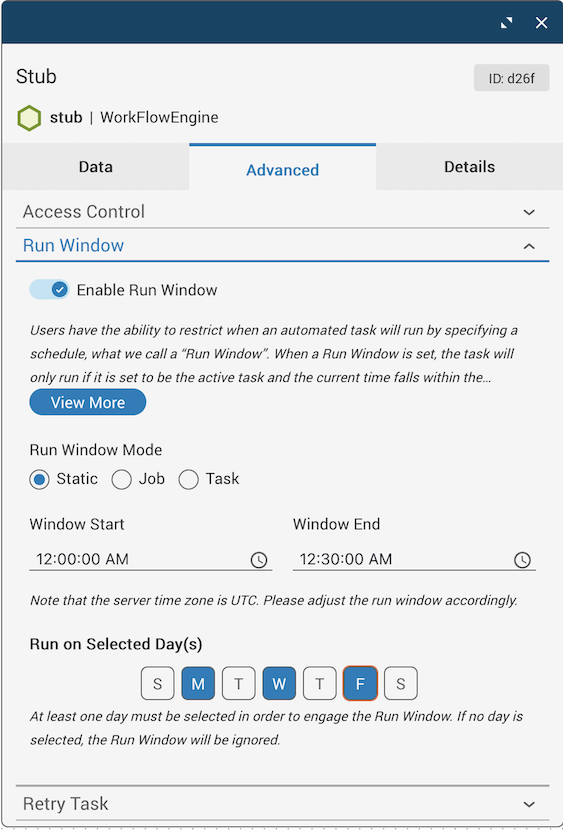Viewport: 563px width, 833px height.
Task: Switch to the Data tab
Action: tap(96, 167)
